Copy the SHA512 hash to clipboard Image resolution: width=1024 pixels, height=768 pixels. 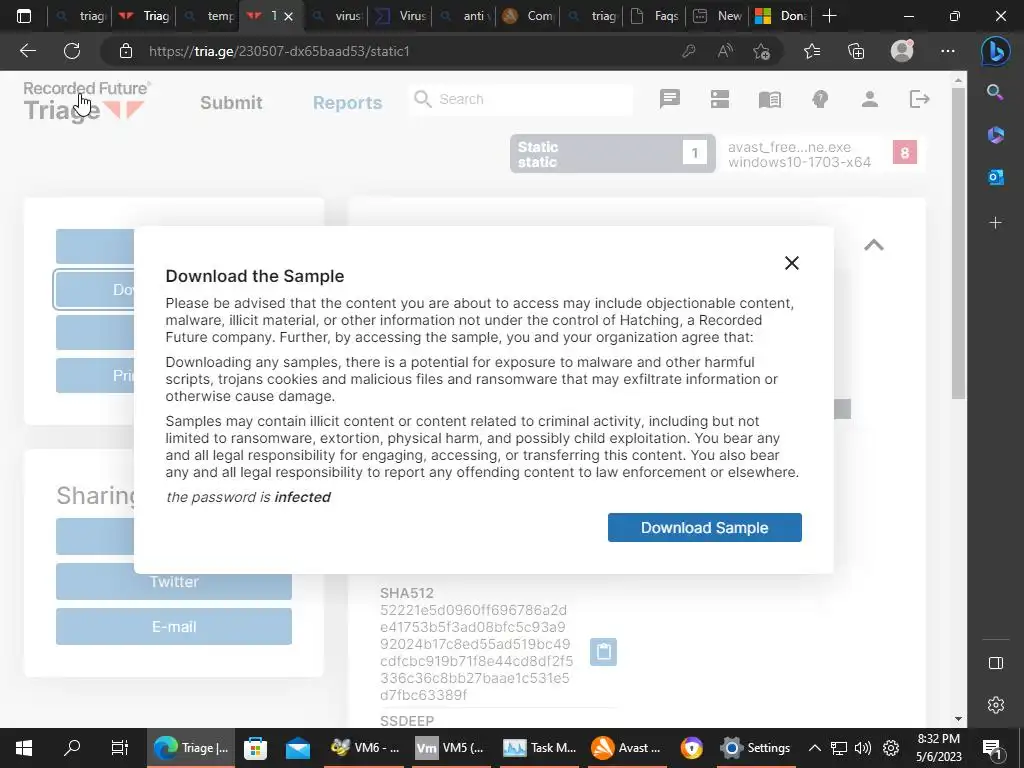[x=603, y=652]
